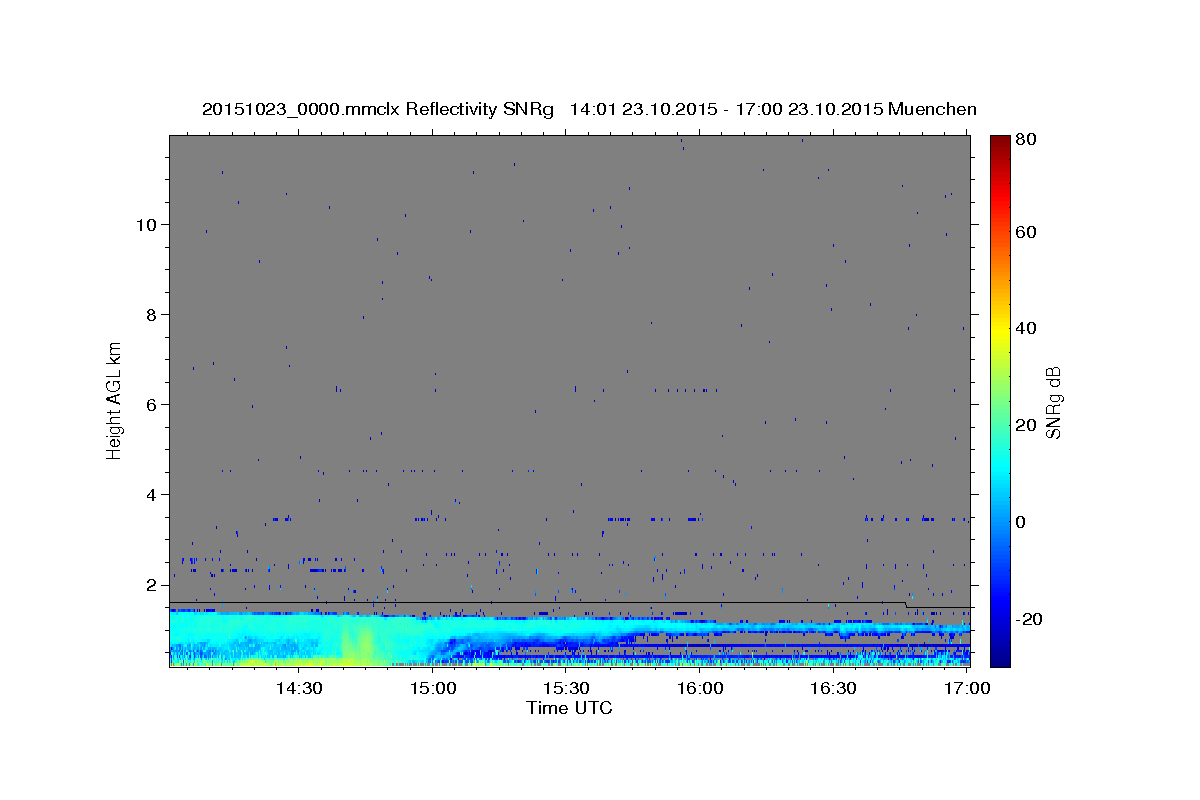
Task: Click the height axis value 4
Action: tap(154, 494)
